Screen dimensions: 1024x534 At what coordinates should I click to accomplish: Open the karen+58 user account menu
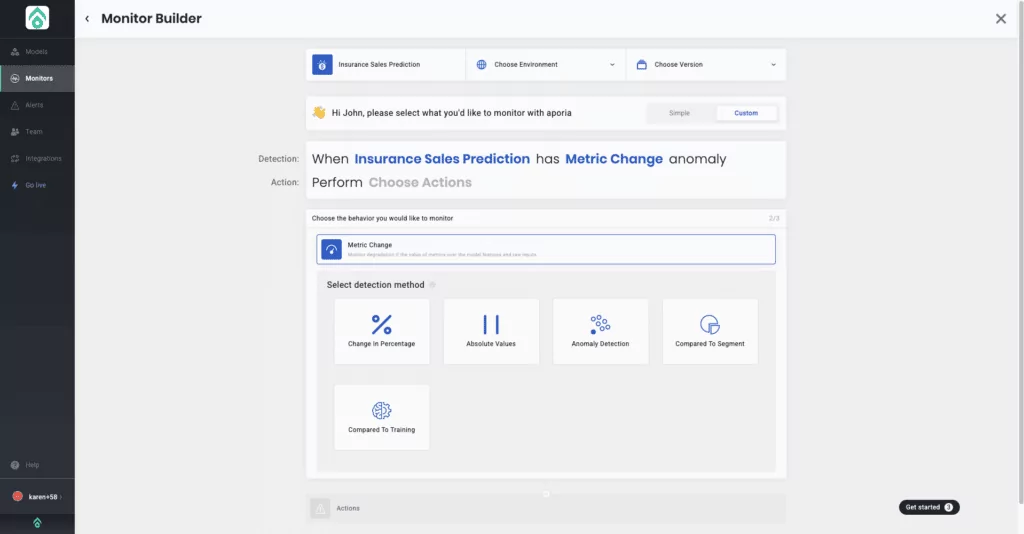pyautogui.click(x=37, y=497)
